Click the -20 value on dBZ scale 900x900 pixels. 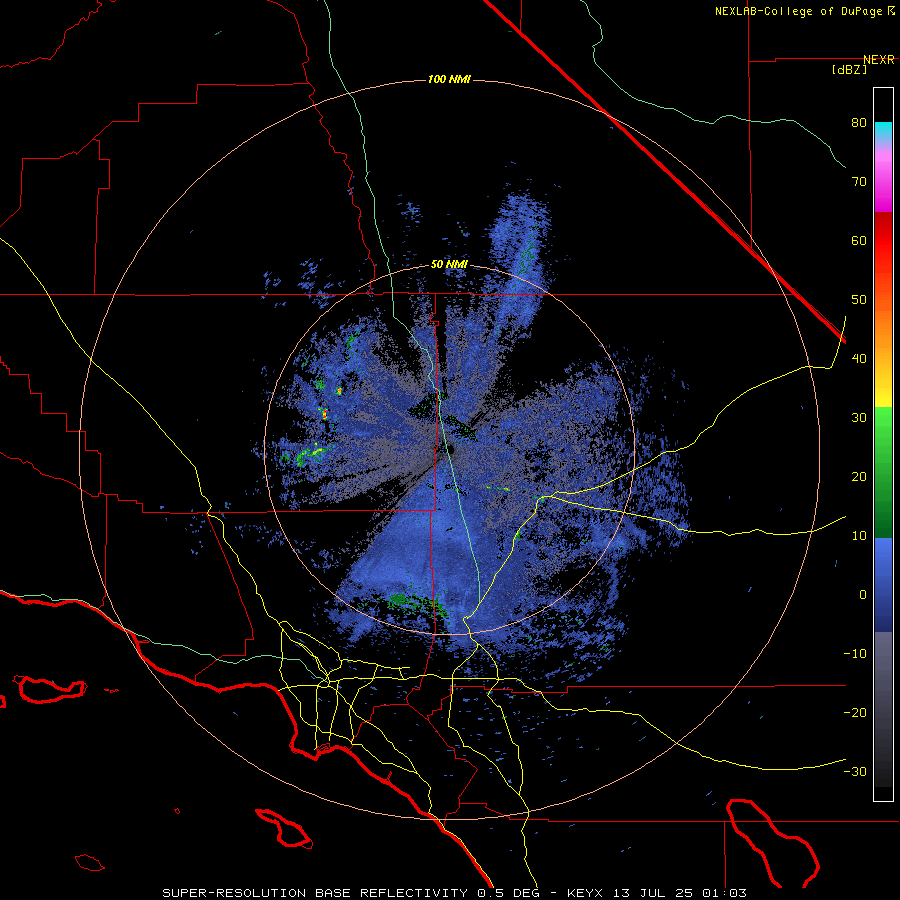855,713
